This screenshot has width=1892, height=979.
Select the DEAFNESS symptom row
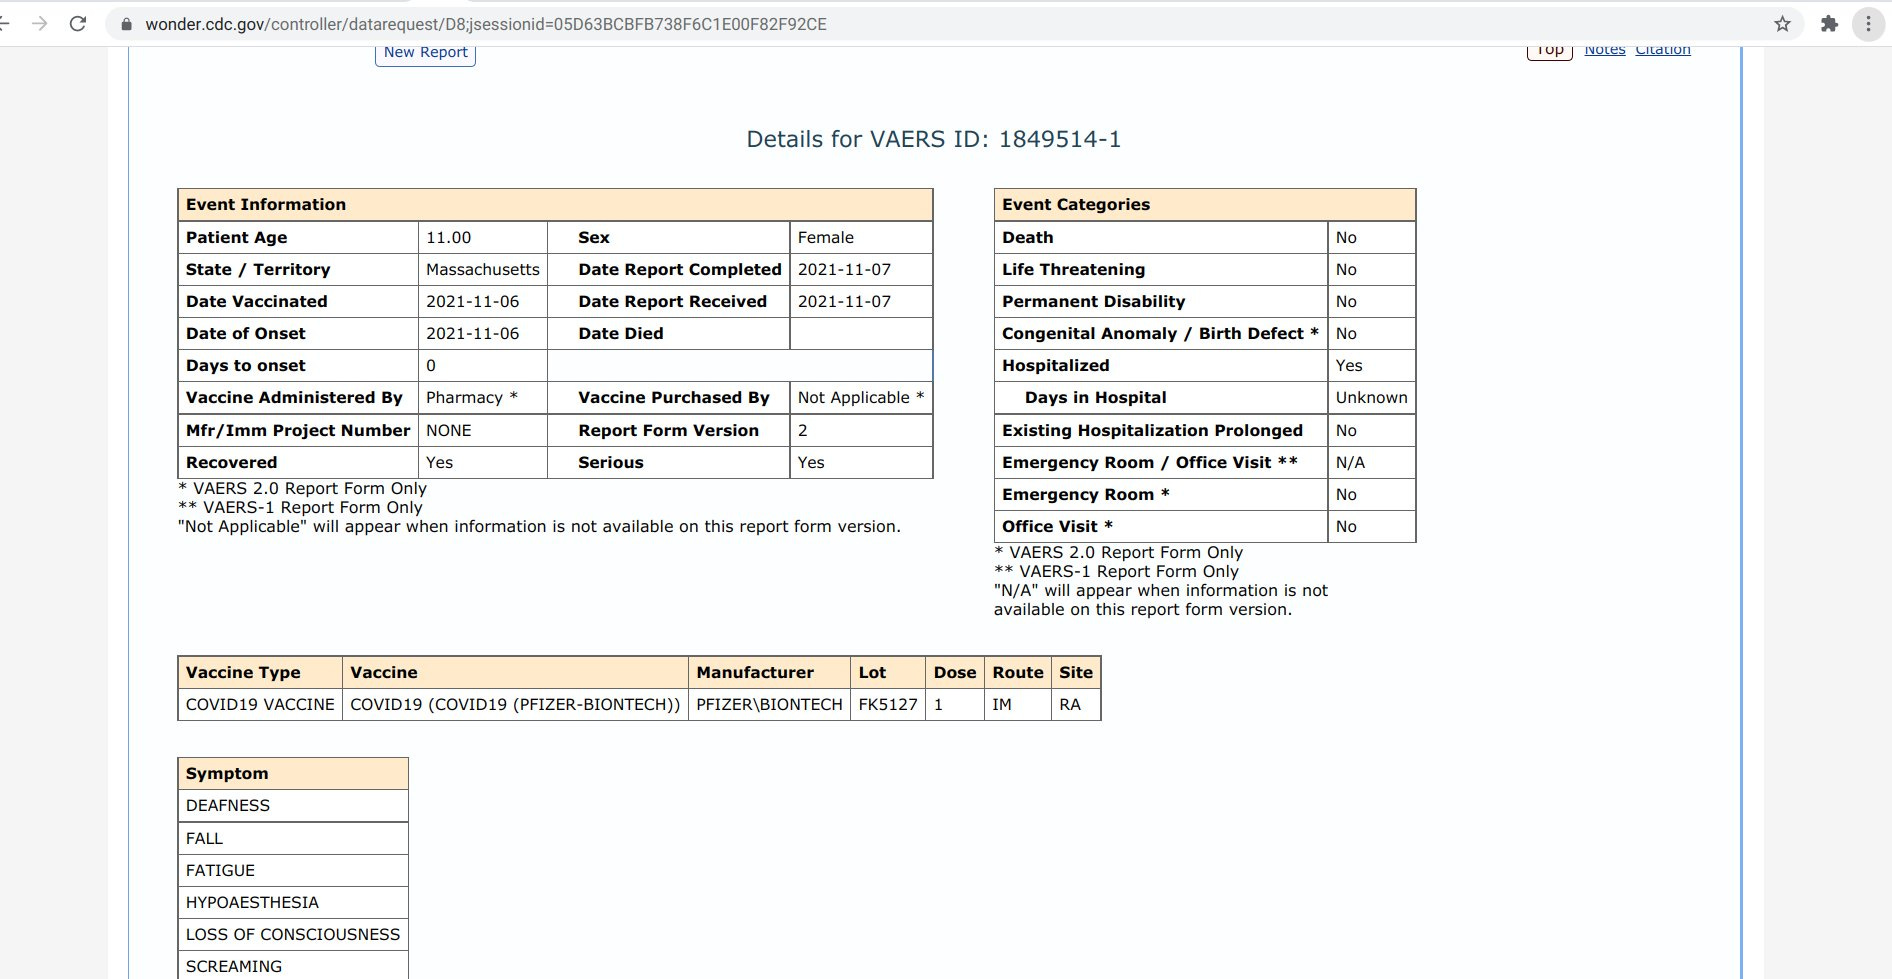click(x=293, y=805)
